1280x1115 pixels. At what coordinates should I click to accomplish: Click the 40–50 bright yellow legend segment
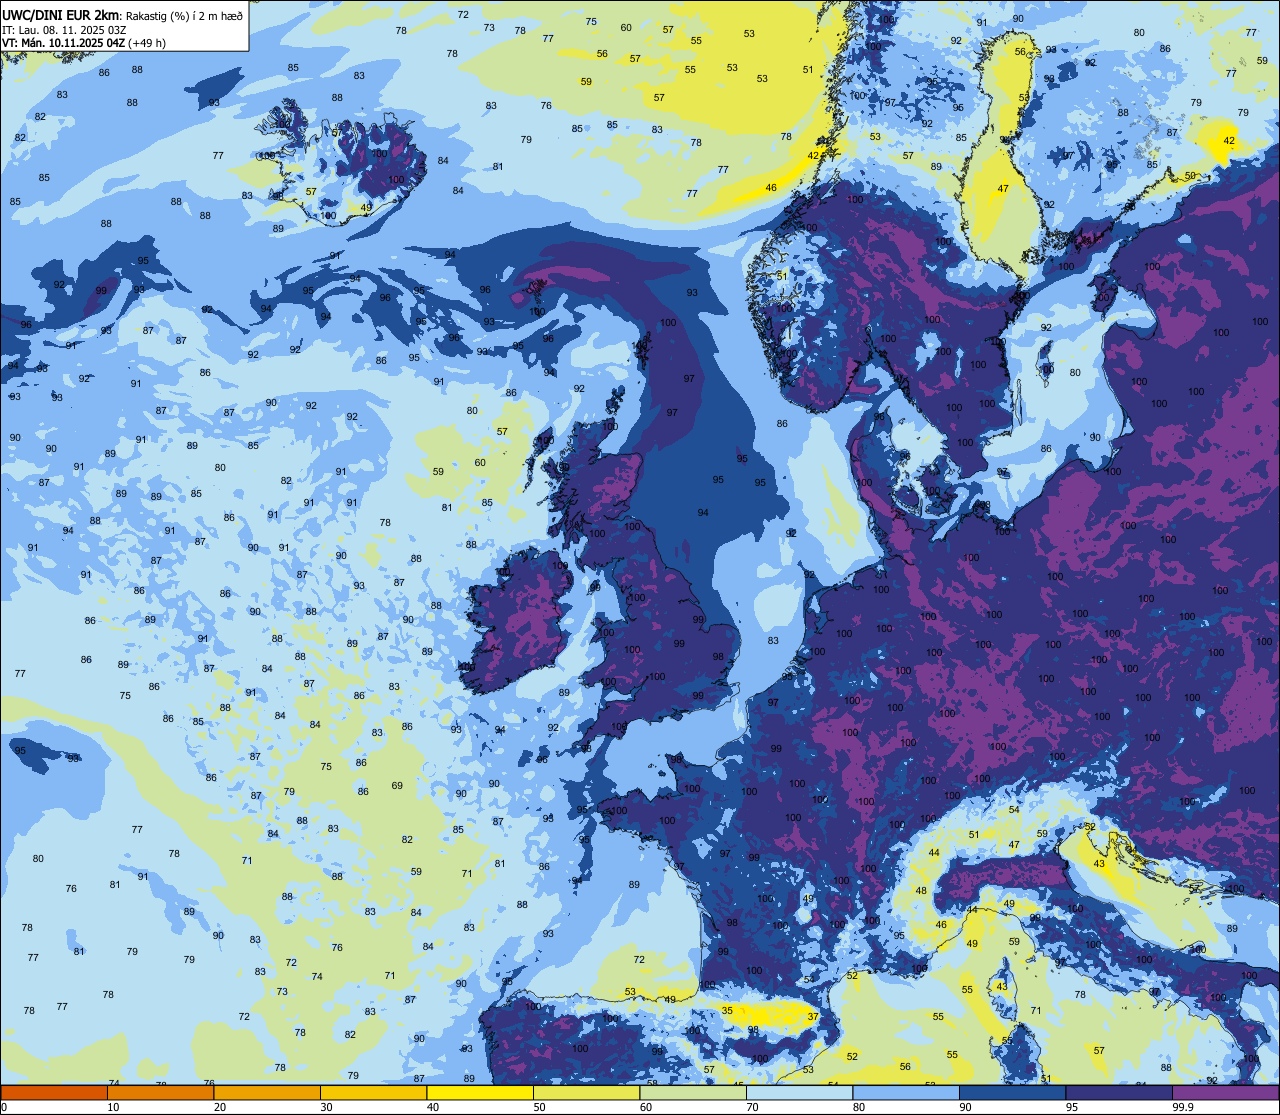480,1093
